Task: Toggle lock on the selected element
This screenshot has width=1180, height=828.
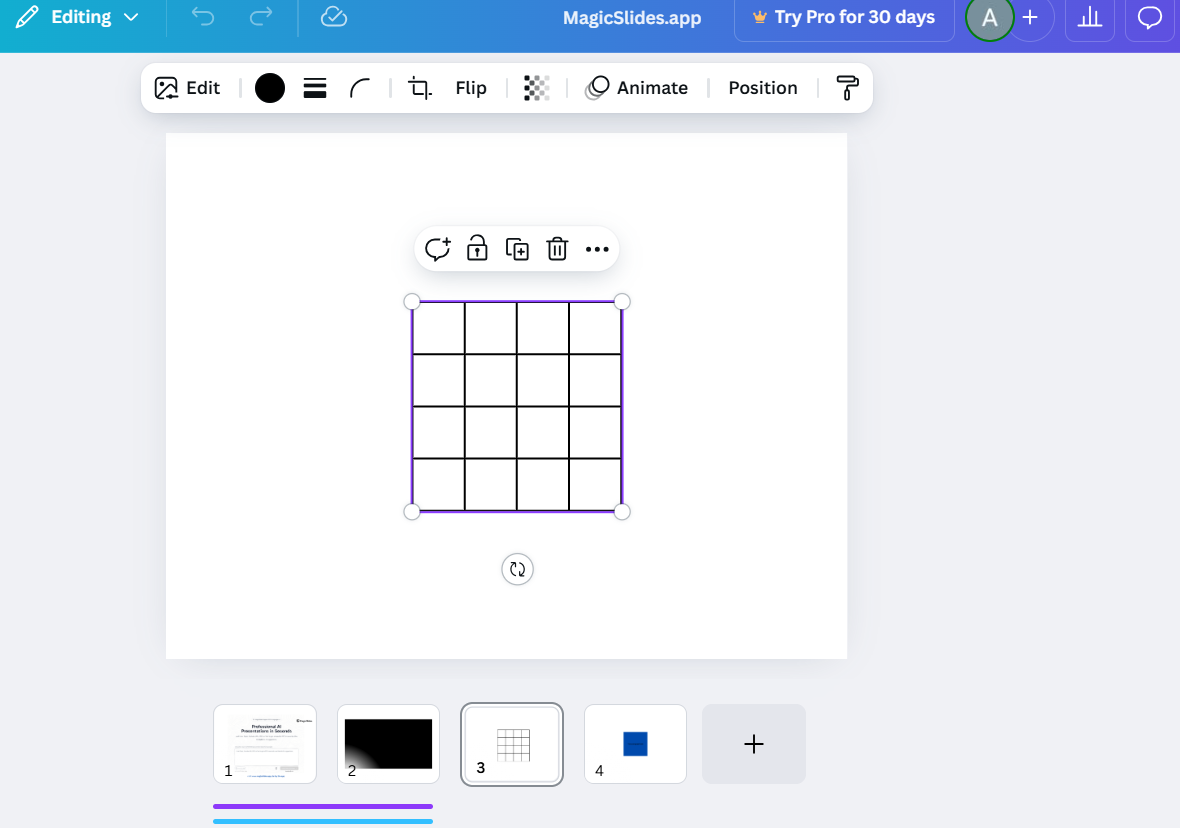Action: point(477,249)
